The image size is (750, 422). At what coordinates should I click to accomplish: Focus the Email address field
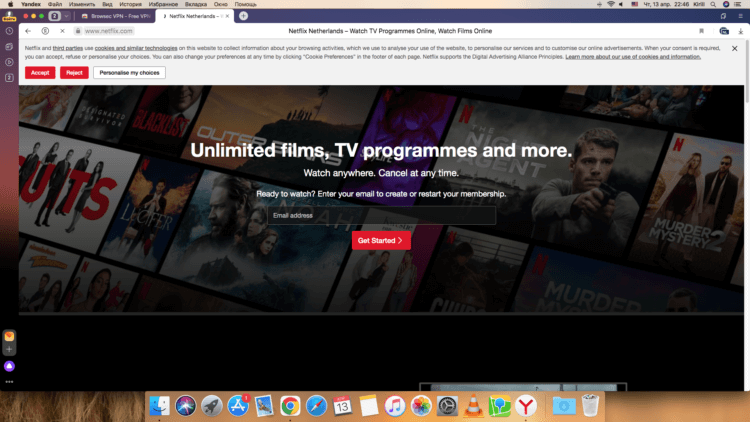(381, 216)
